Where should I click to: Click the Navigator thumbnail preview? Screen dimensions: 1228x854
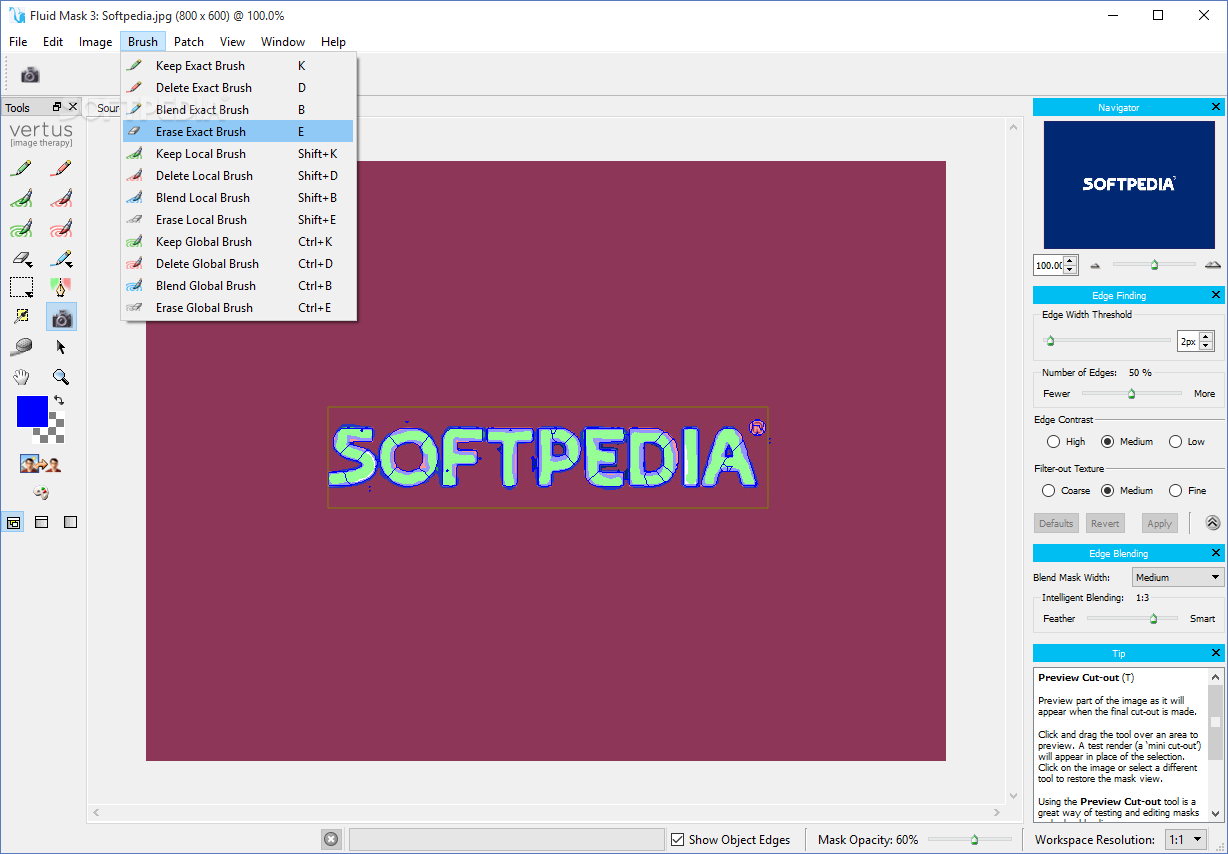coord(1128,184)
